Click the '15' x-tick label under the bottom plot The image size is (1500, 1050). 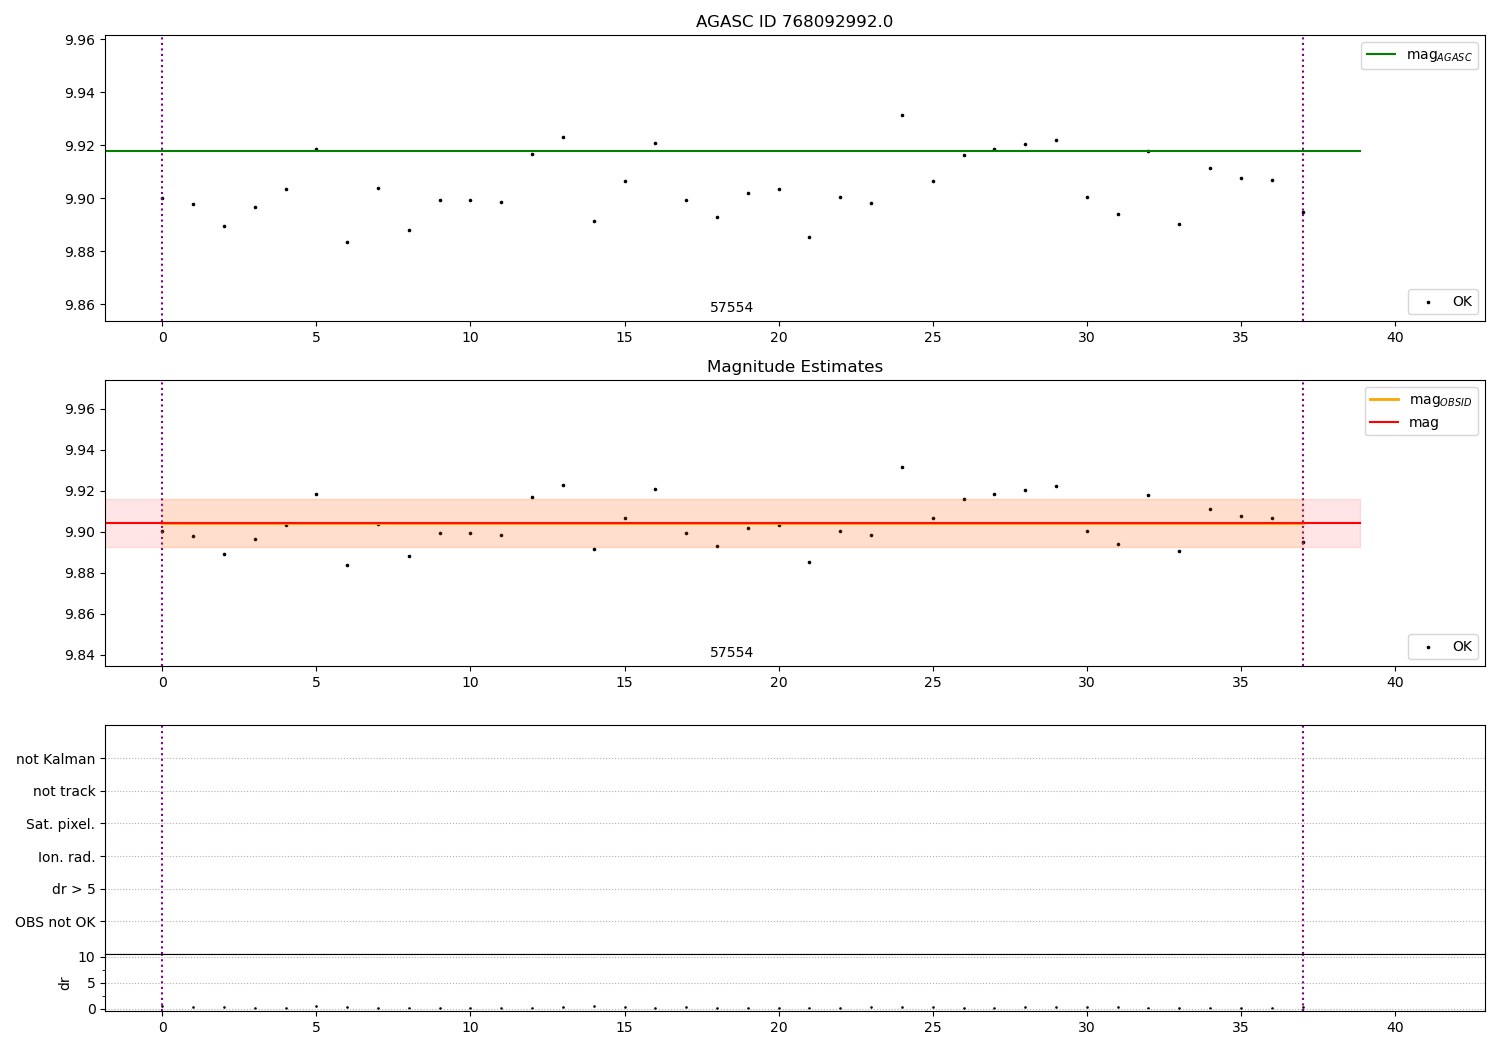click(625, 1028)
